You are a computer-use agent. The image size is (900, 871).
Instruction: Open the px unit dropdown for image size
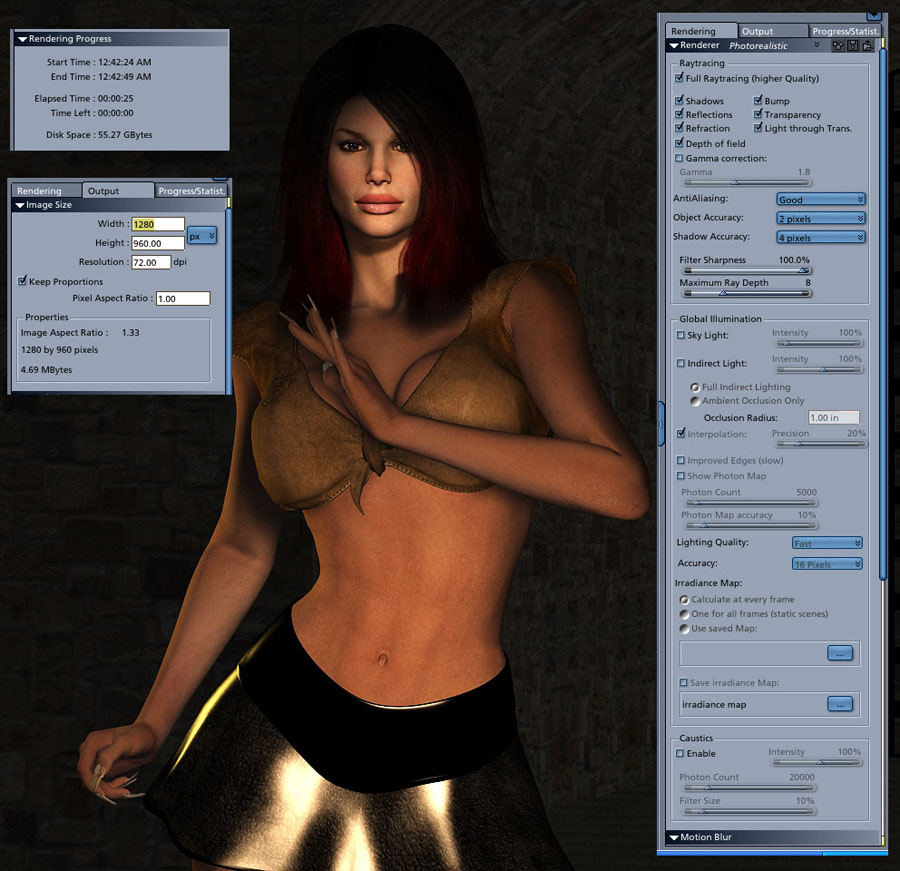(201, 236)
